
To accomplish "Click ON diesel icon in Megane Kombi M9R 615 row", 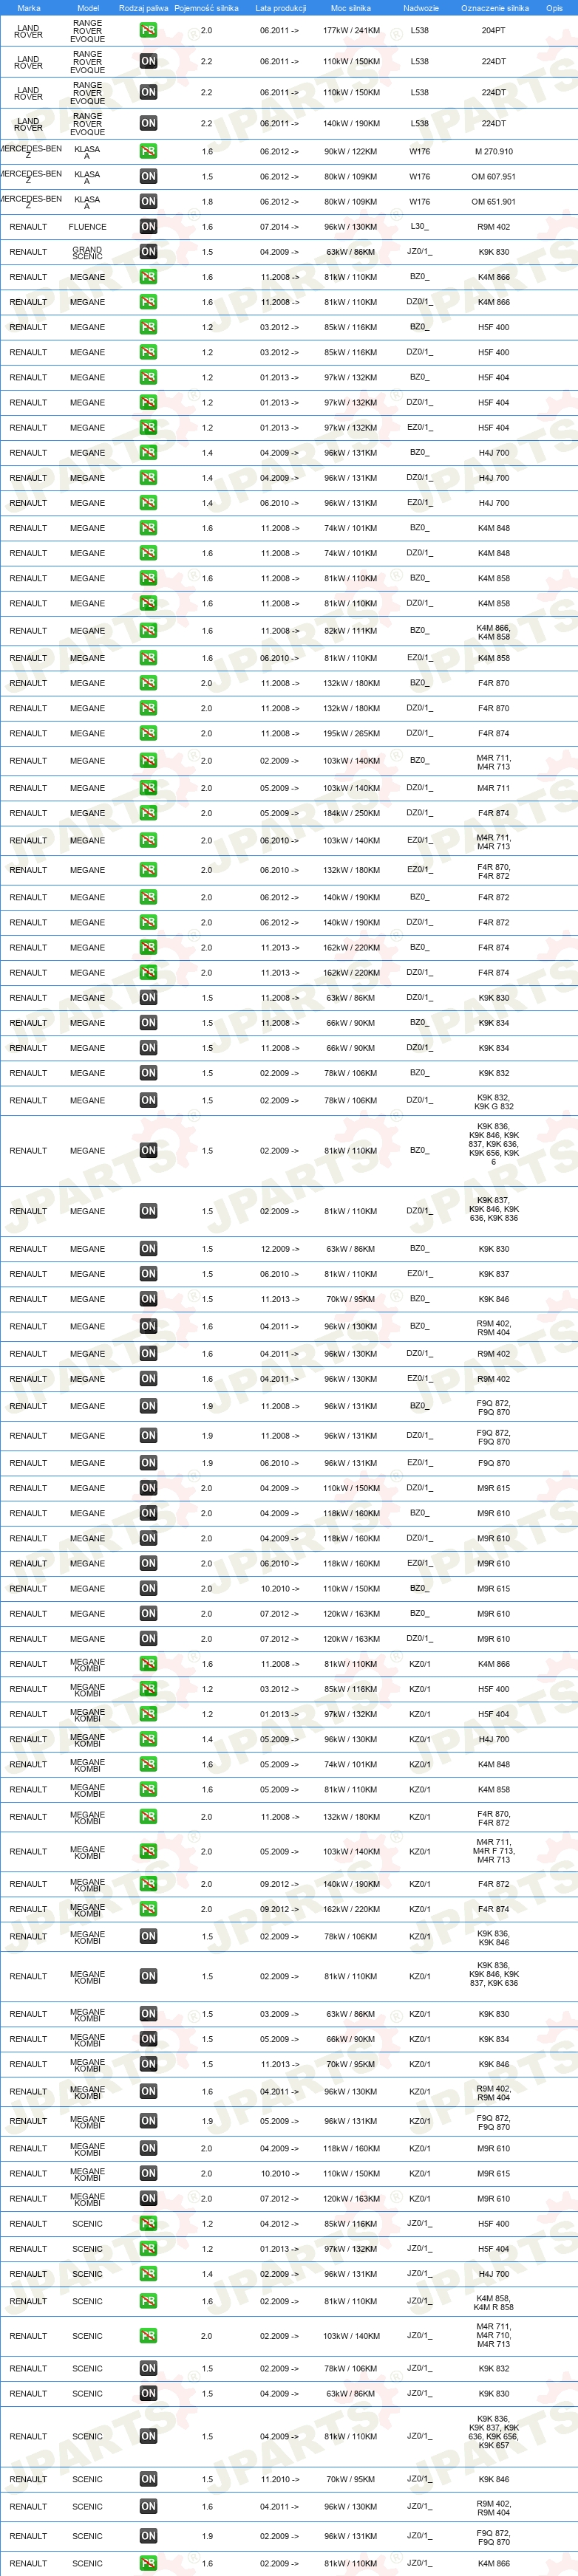I will coord(148,2174).
